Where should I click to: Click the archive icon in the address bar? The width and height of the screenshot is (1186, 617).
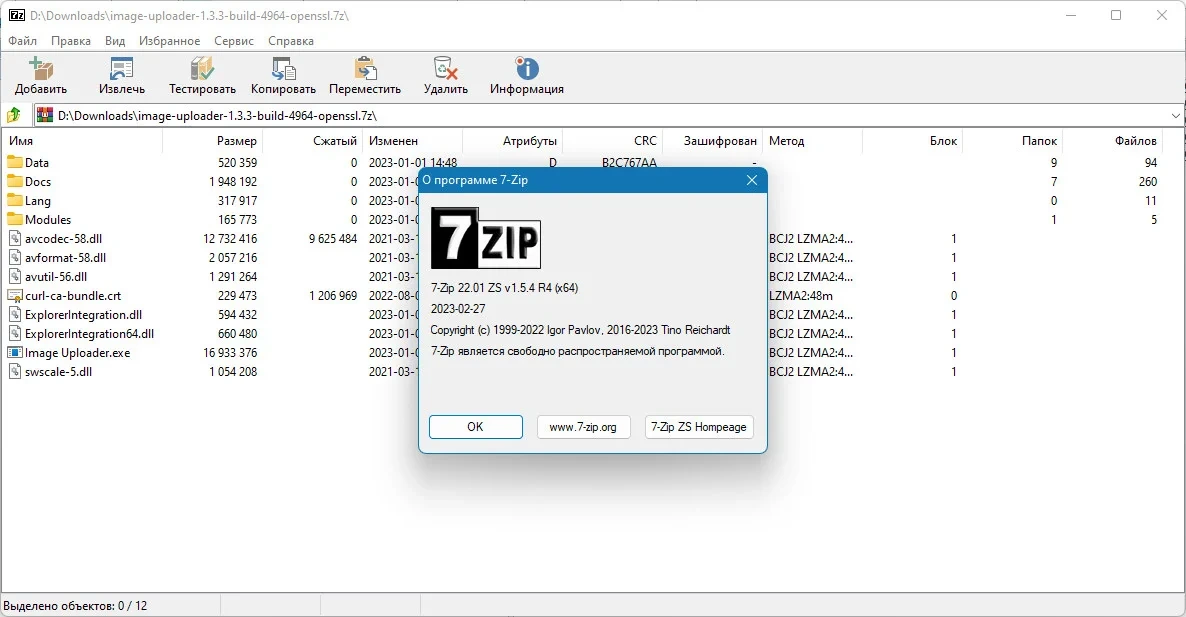[45, 115]
